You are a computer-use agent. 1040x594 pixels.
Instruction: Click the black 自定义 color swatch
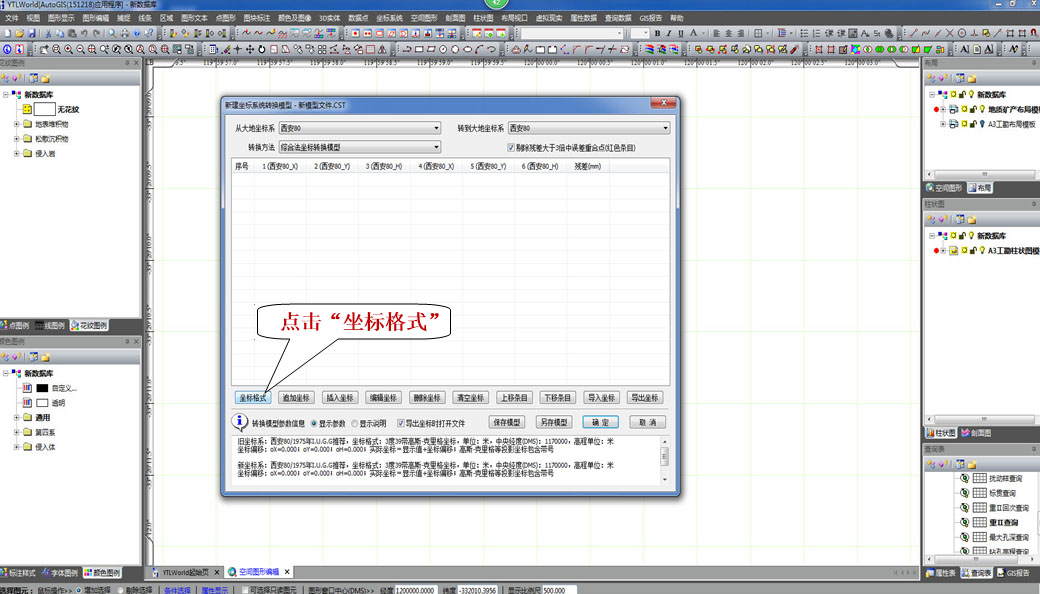point(42,388)
